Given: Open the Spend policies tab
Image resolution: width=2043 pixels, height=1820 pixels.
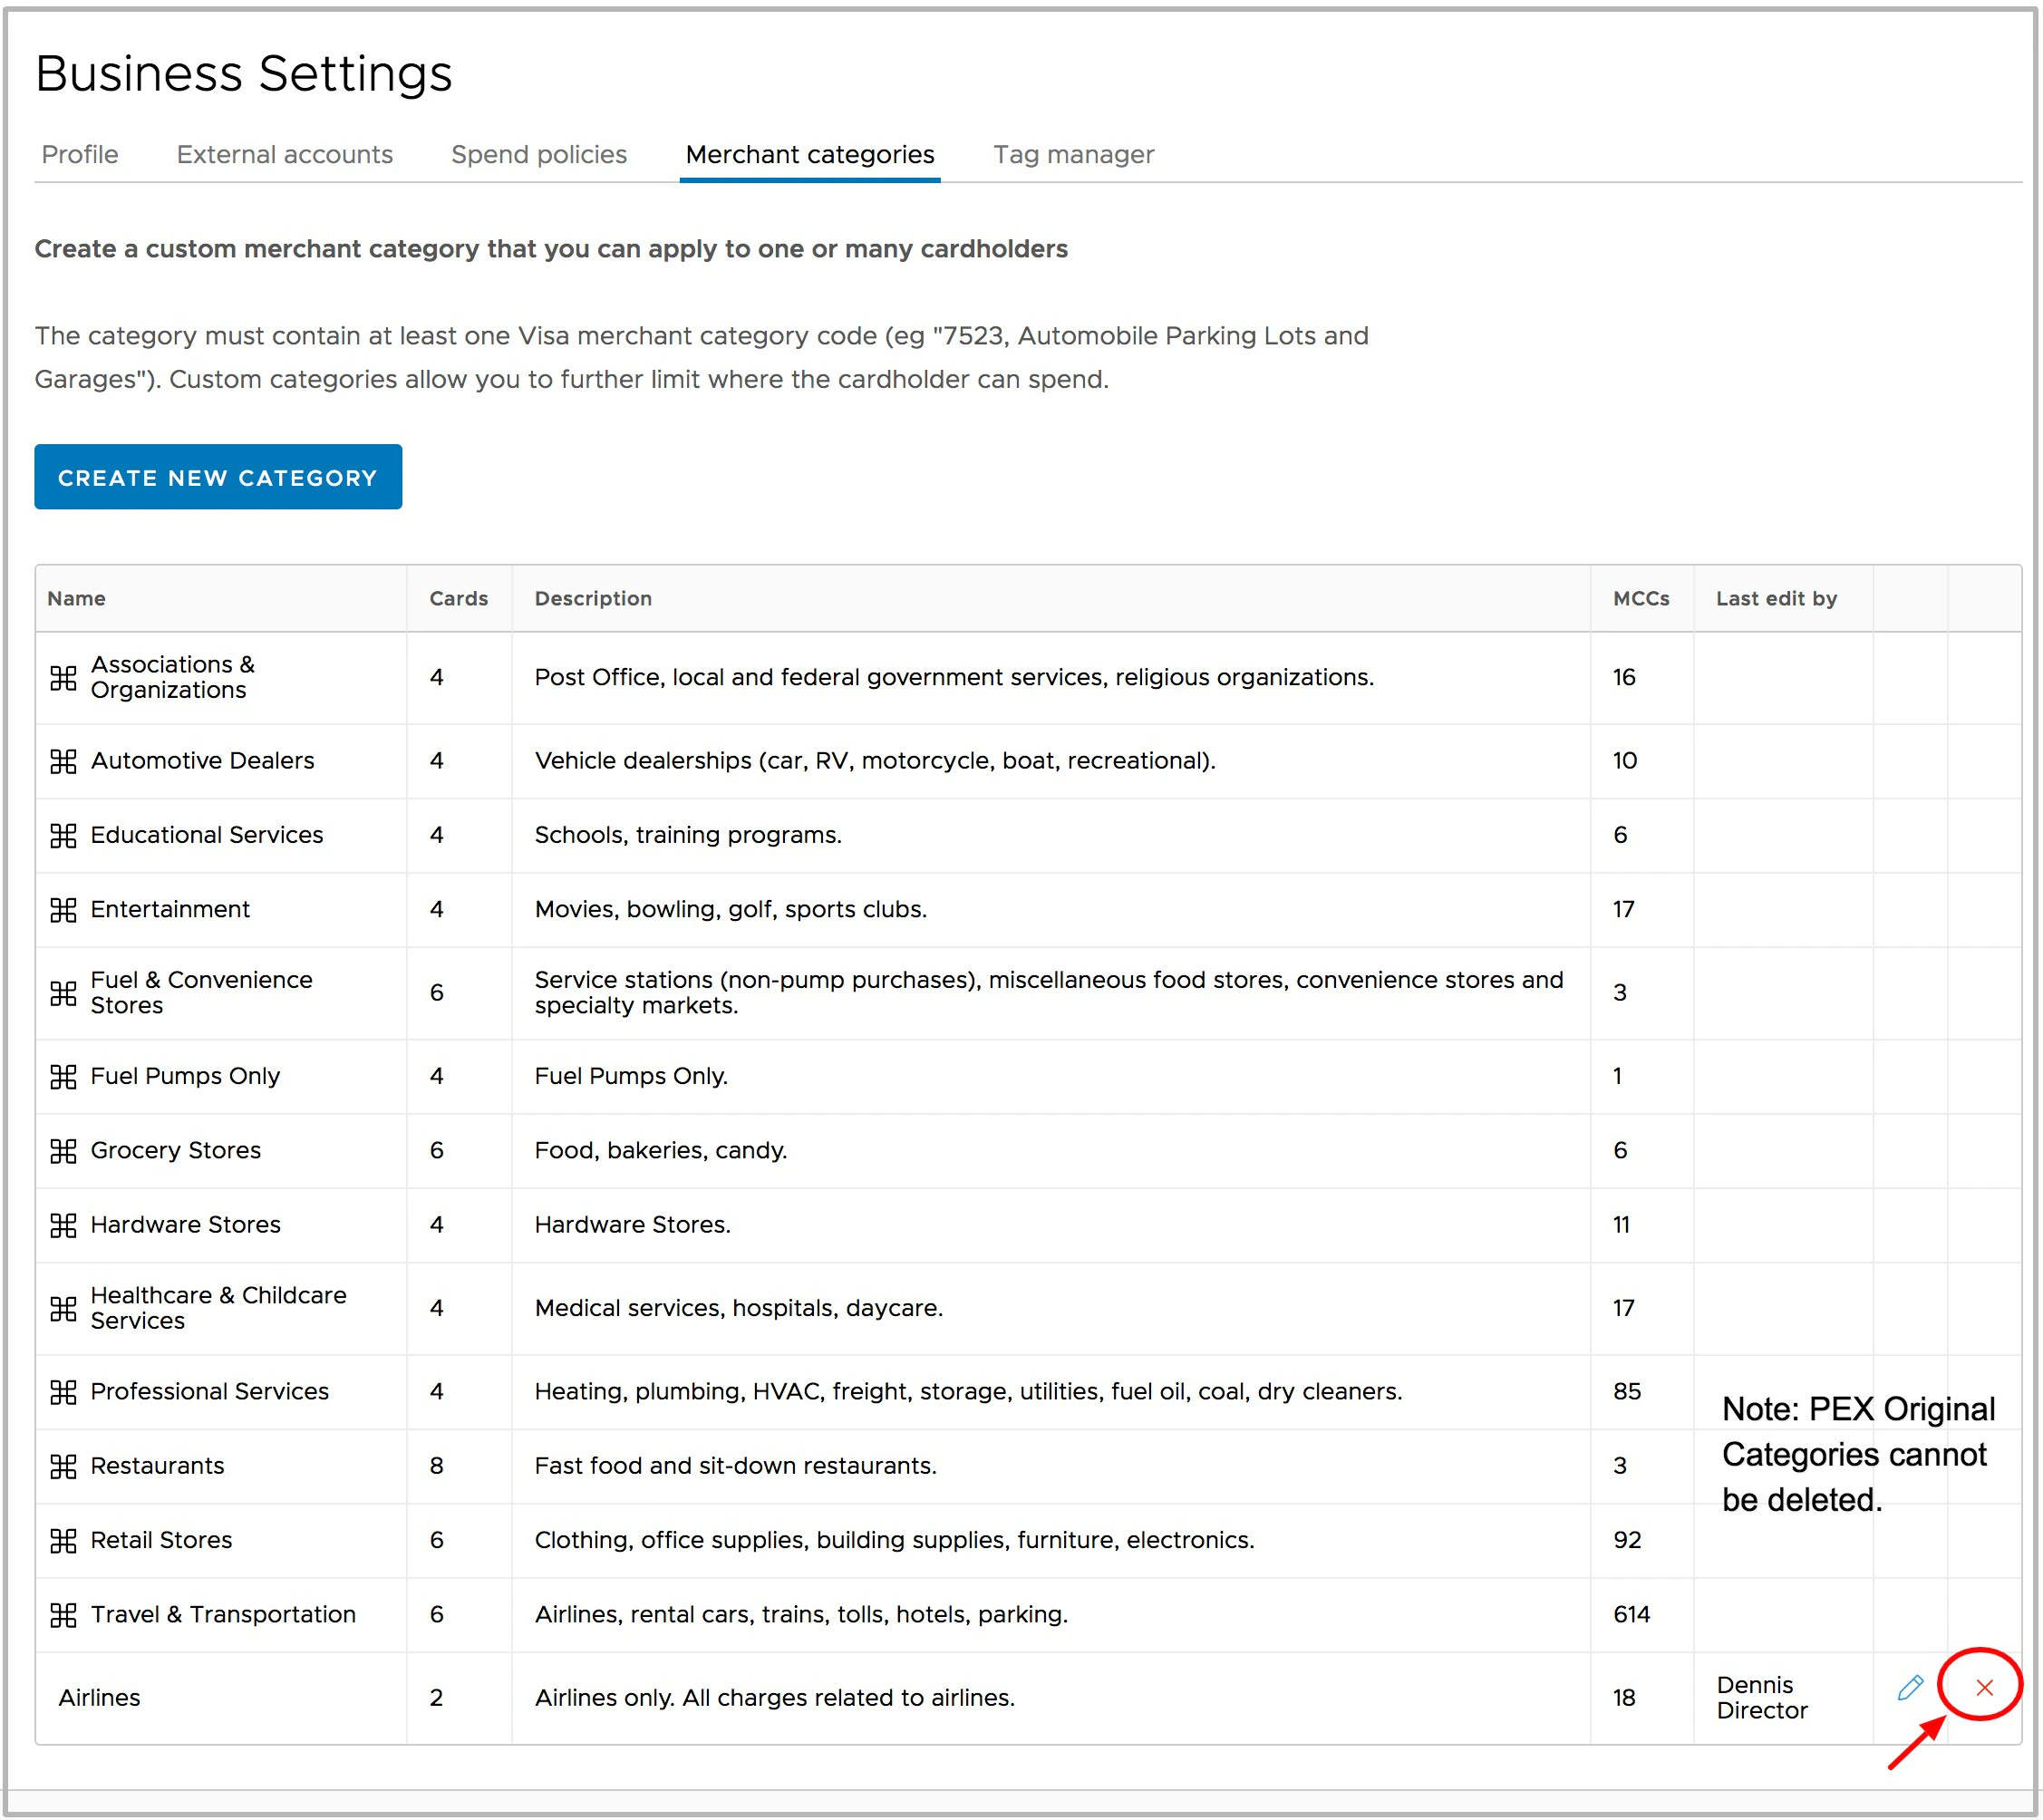Looking at the screenshot, I should click(538, 154).
